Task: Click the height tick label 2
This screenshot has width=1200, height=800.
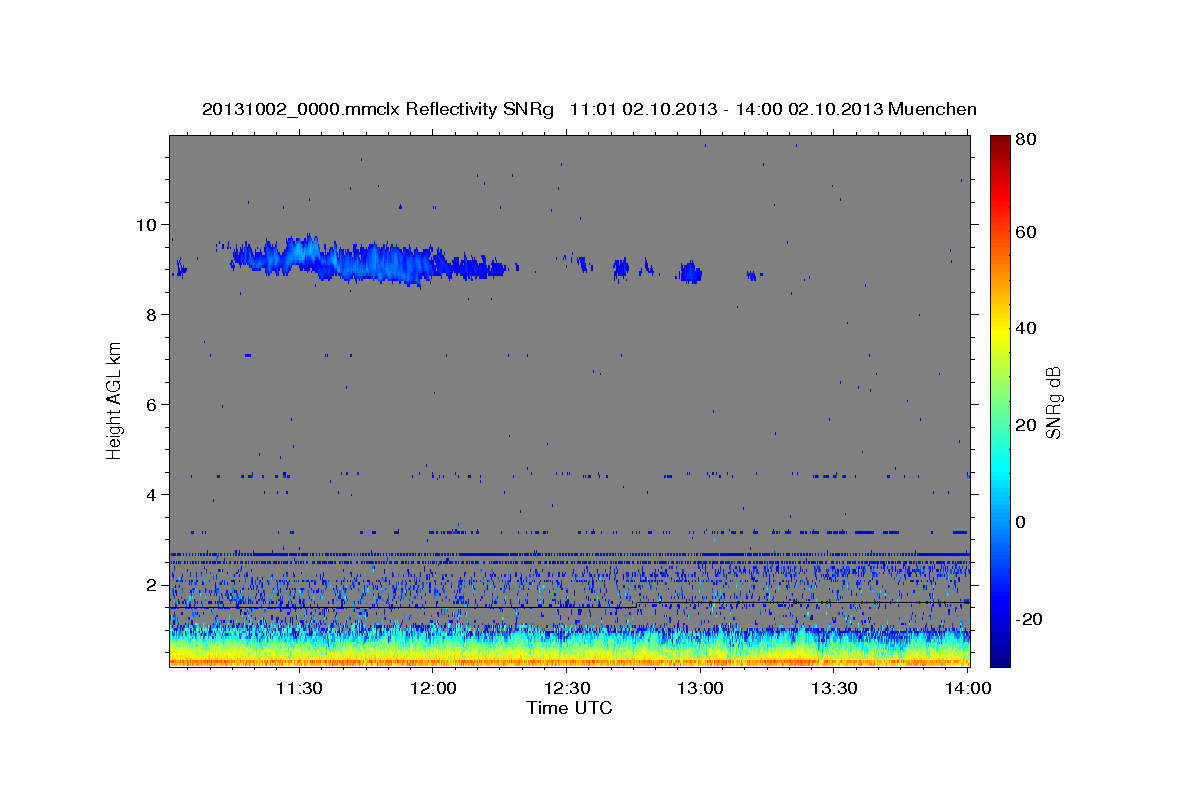Action: click(152, 584)
